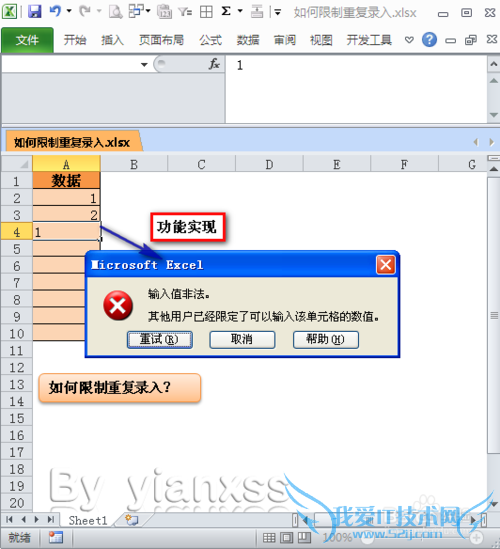Switch to the 开始 ribbon tab
This screenshot has width=500, height=549.
click(x=75, y=40)
